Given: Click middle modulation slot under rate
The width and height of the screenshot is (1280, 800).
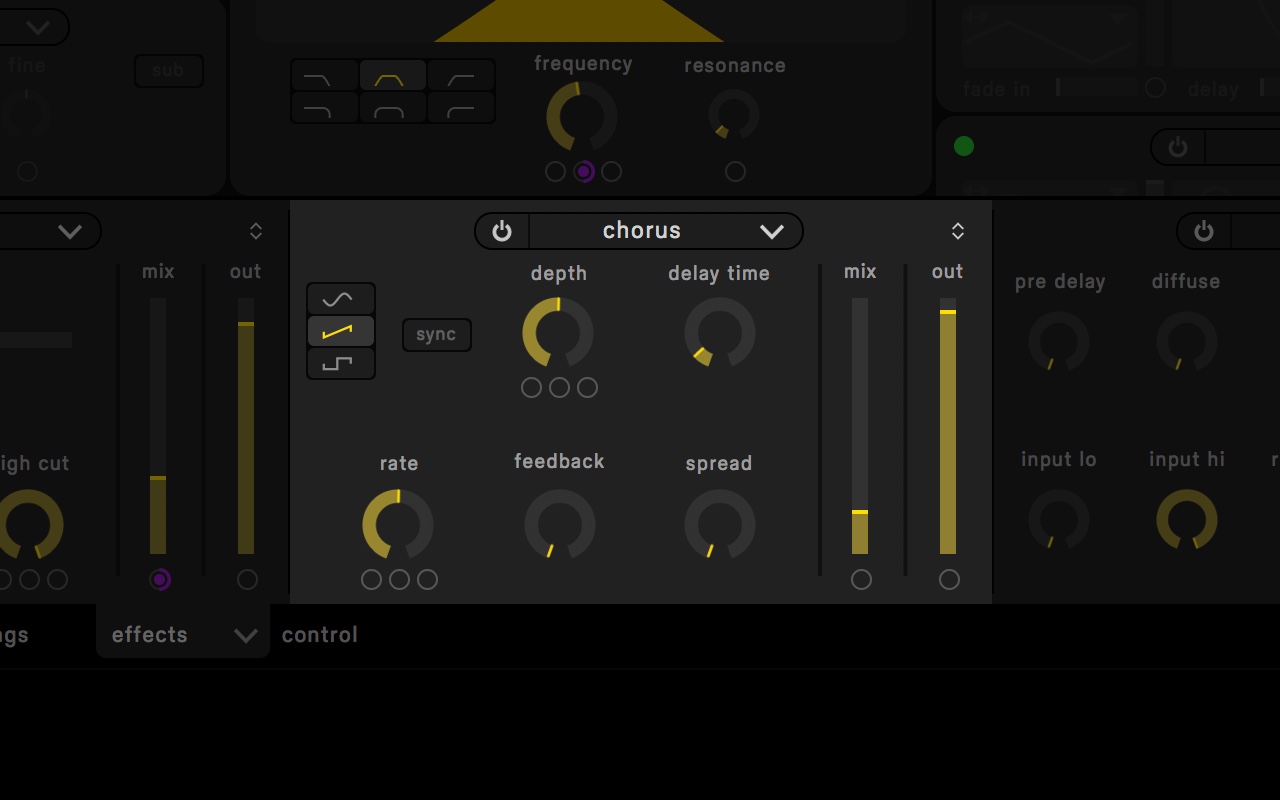Looking at the screenshot, I should tap(400, 579).
